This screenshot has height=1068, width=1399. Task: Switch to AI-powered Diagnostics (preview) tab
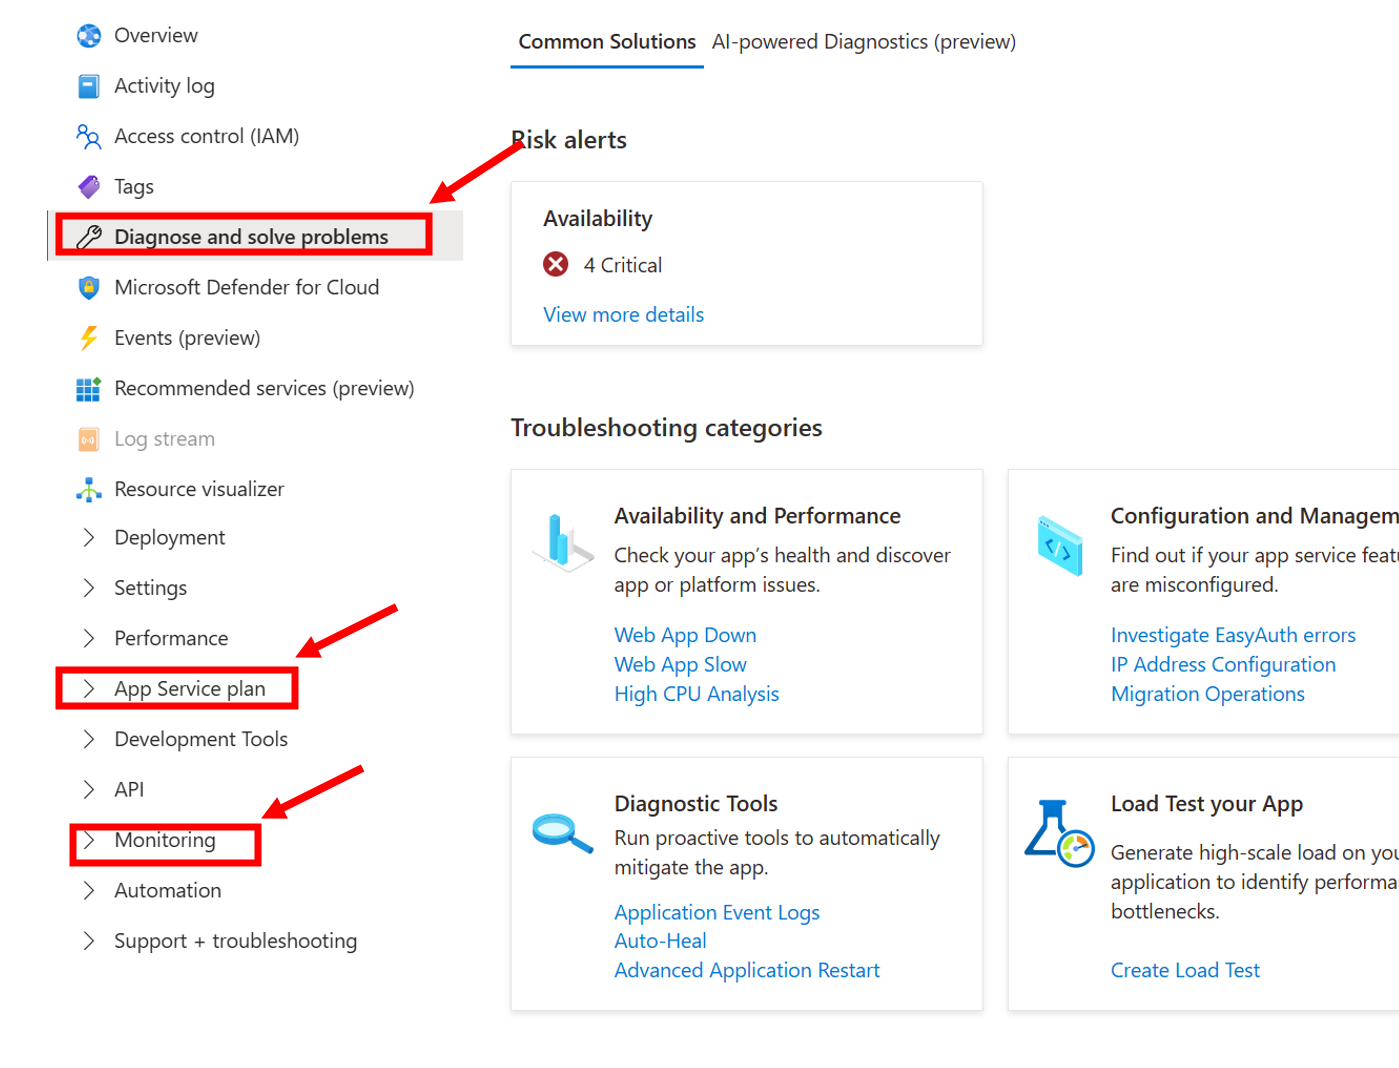pos(863,42)
